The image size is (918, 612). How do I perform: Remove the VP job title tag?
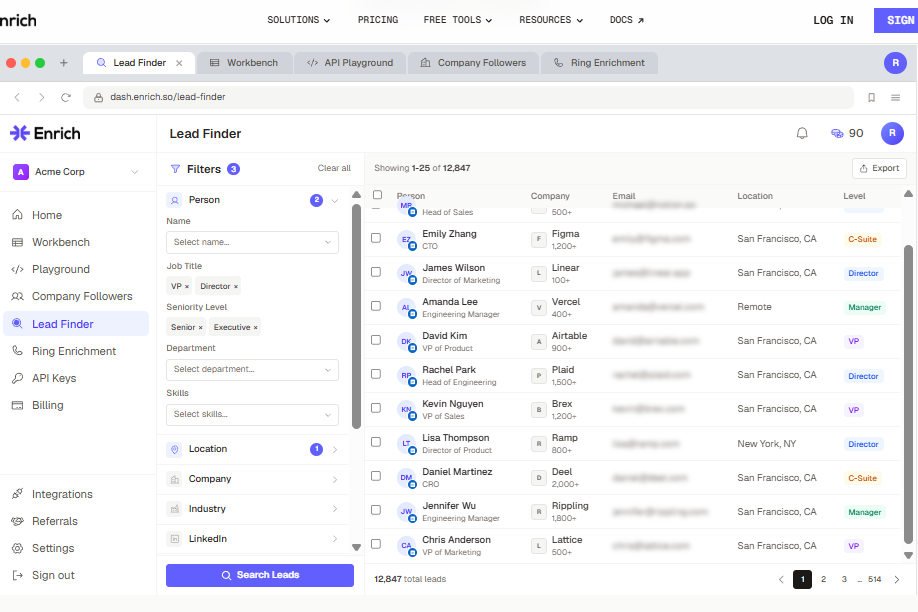coord(187,286)
